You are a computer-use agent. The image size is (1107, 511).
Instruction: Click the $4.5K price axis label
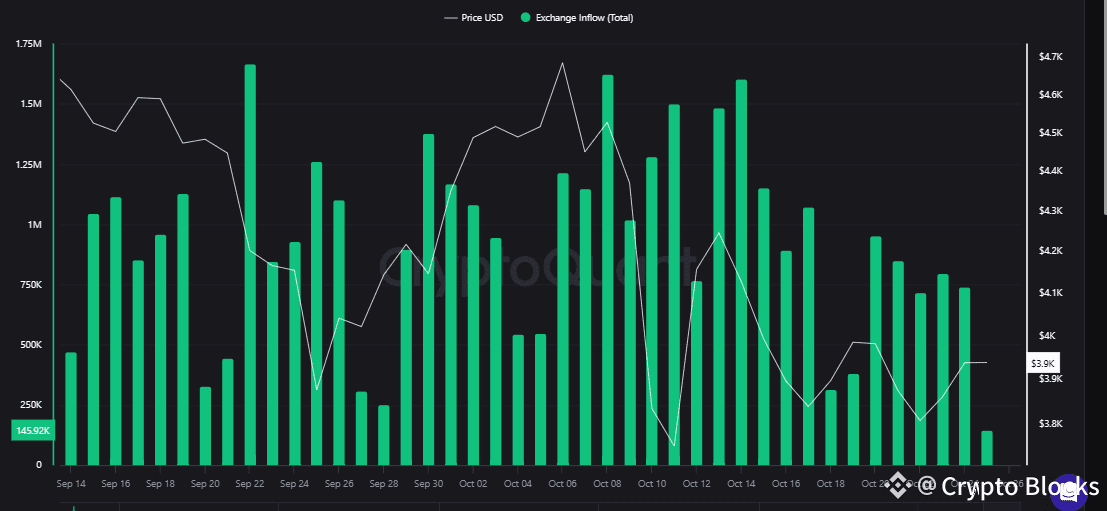pyautogui.click(x=1050, y=133)
